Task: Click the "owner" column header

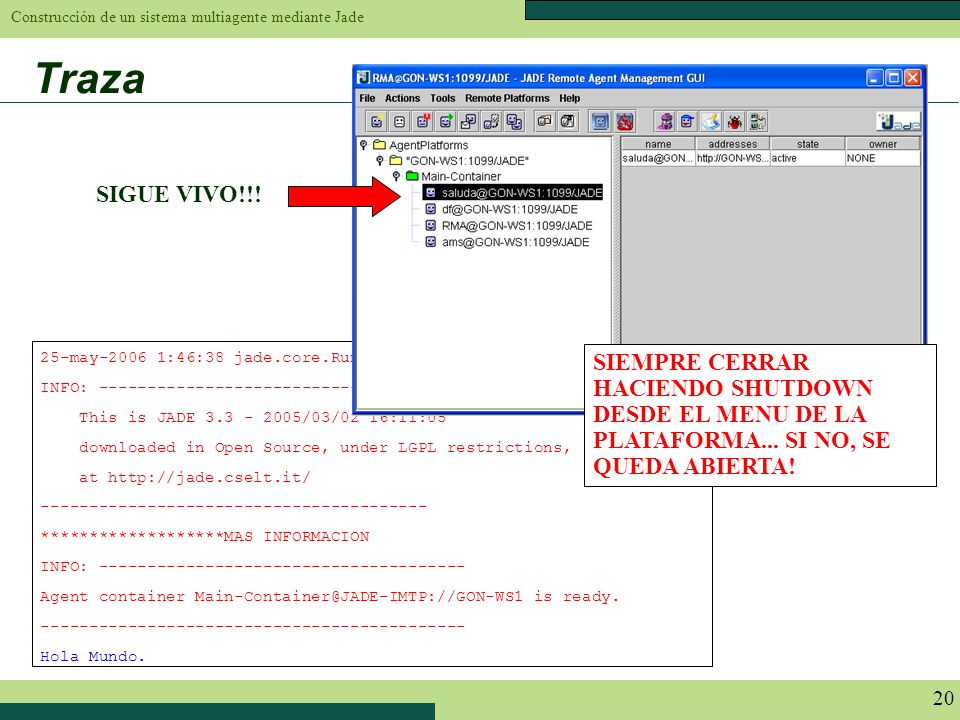Action: 883,144
